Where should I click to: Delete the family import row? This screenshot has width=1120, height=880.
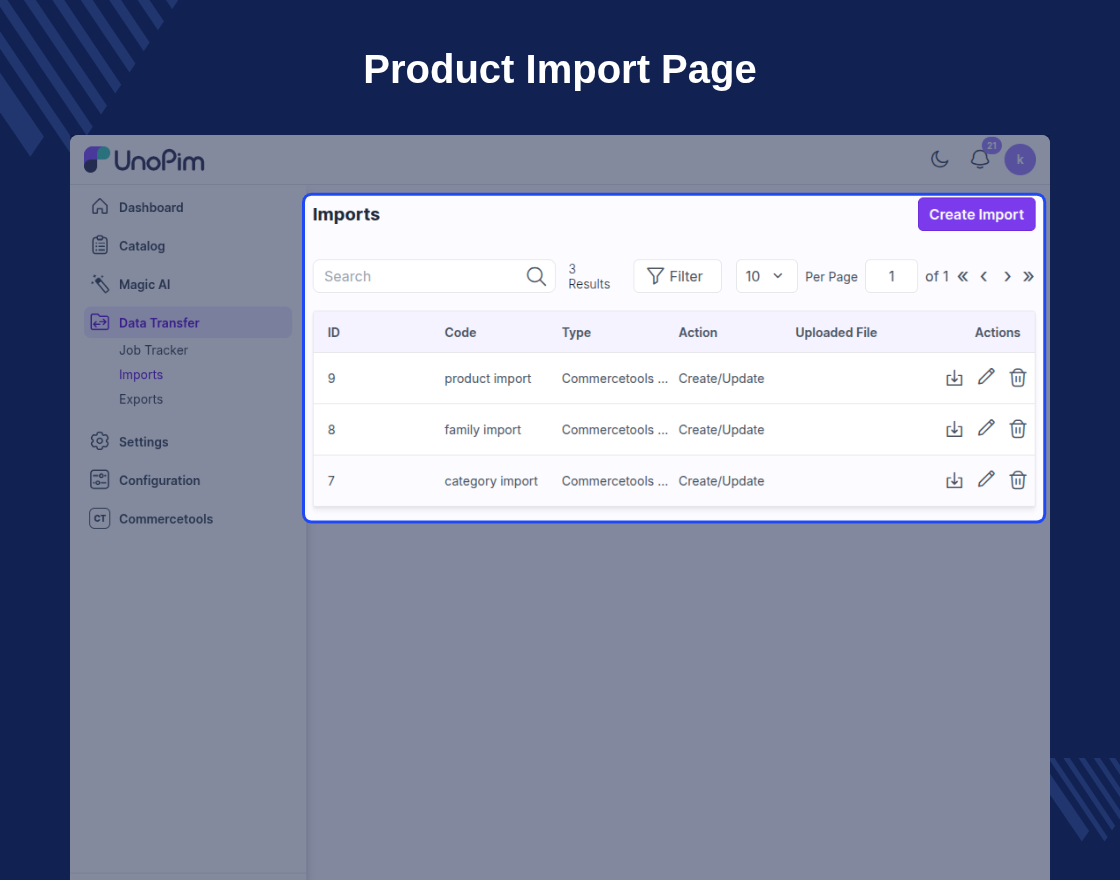point(1018,429)
